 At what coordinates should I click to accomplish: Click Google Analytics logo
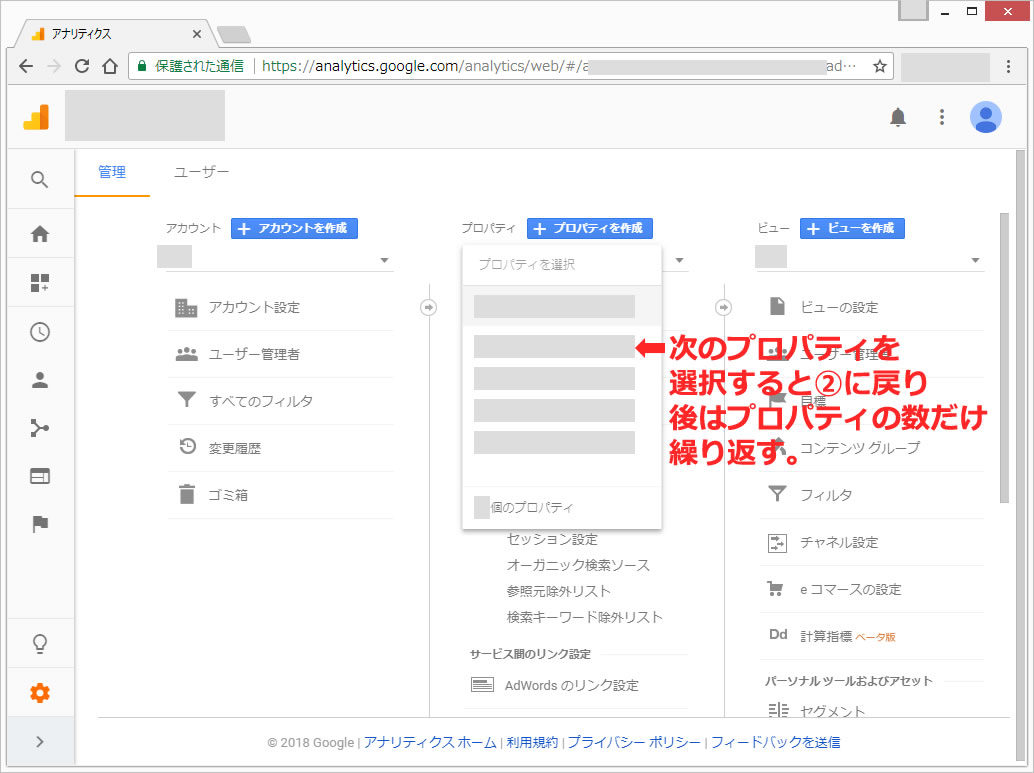(x=36, y=117)
